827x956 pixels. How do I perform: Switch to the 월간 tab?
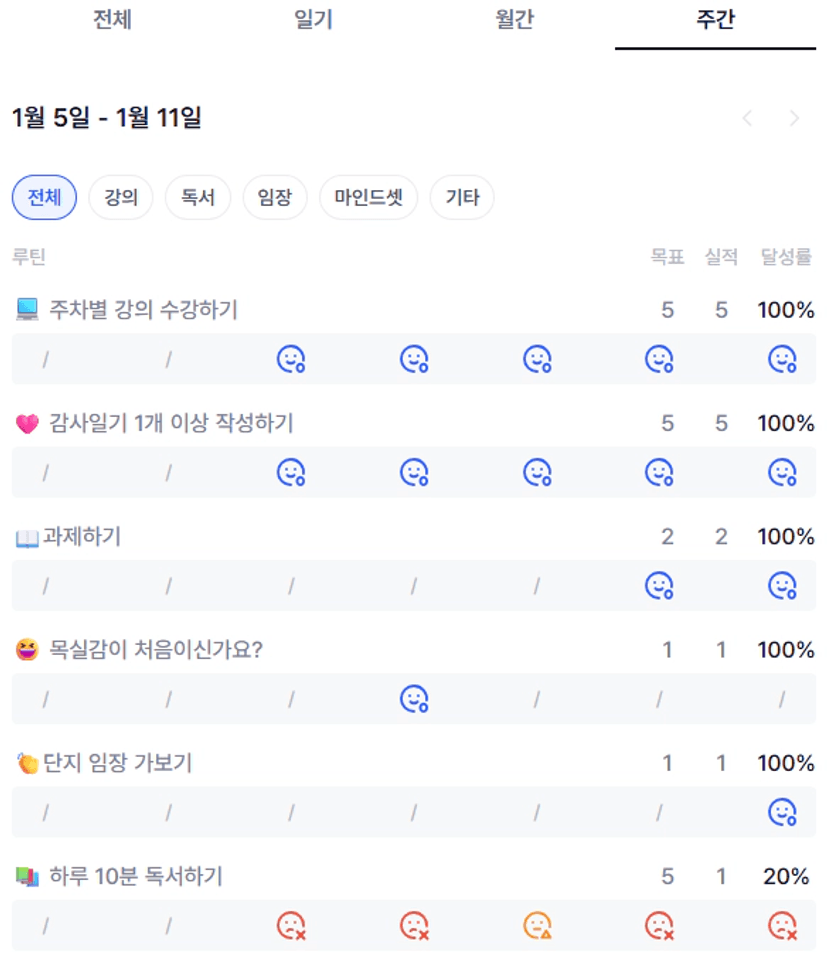(x=515, y=21)
